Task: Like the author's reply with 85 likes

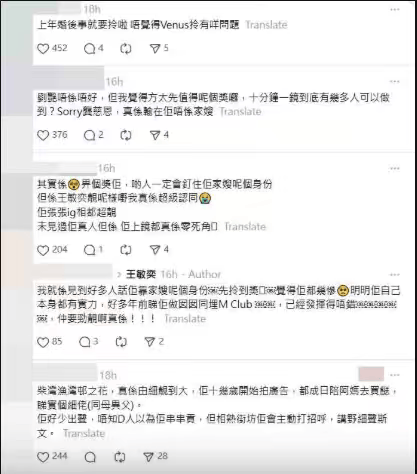Action: 43,342
